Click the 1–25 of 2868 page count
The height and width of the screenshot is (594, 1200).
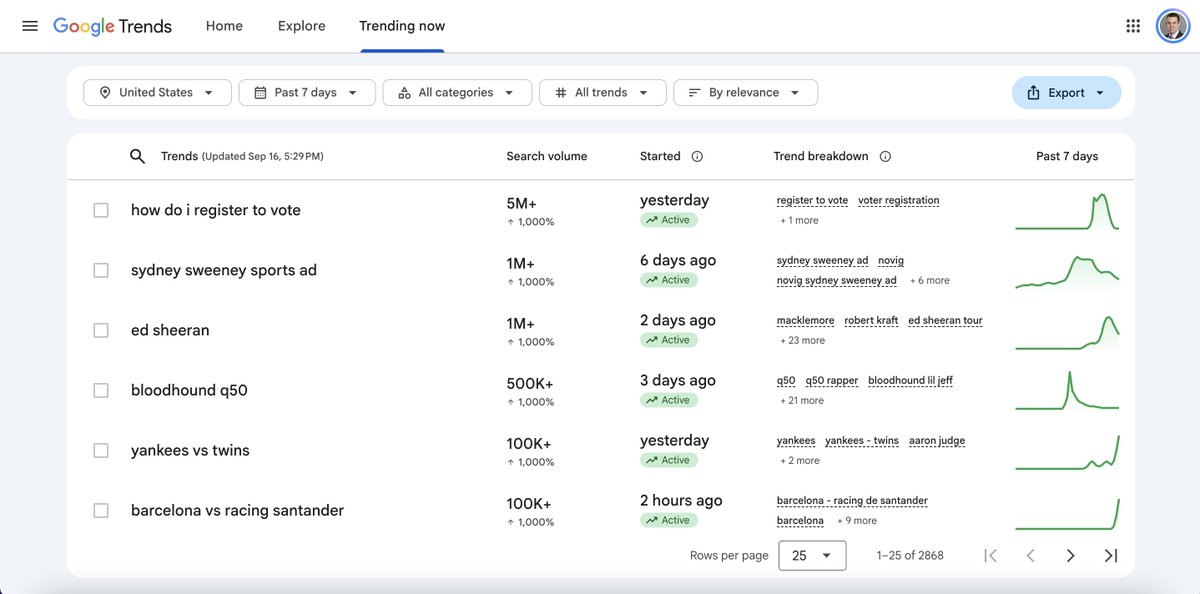coord(910,555)
